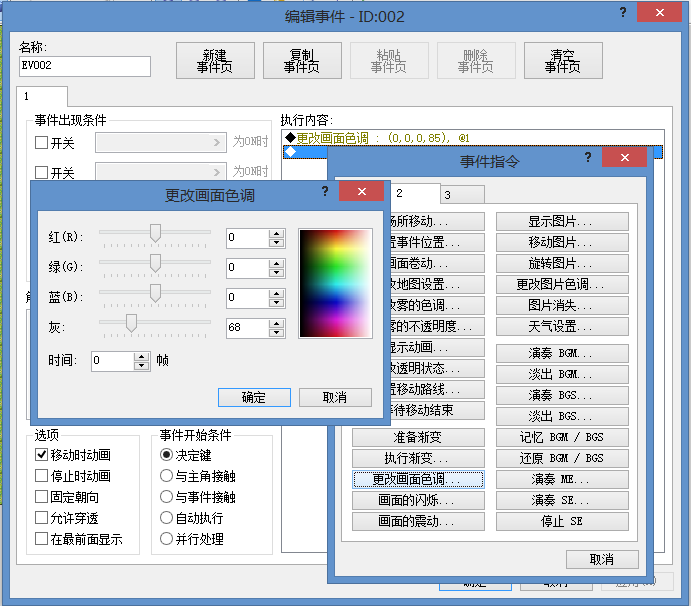Switch to tab 3 in 事件指令
This screenshot has height=606, width=691.
click(462, 195)
